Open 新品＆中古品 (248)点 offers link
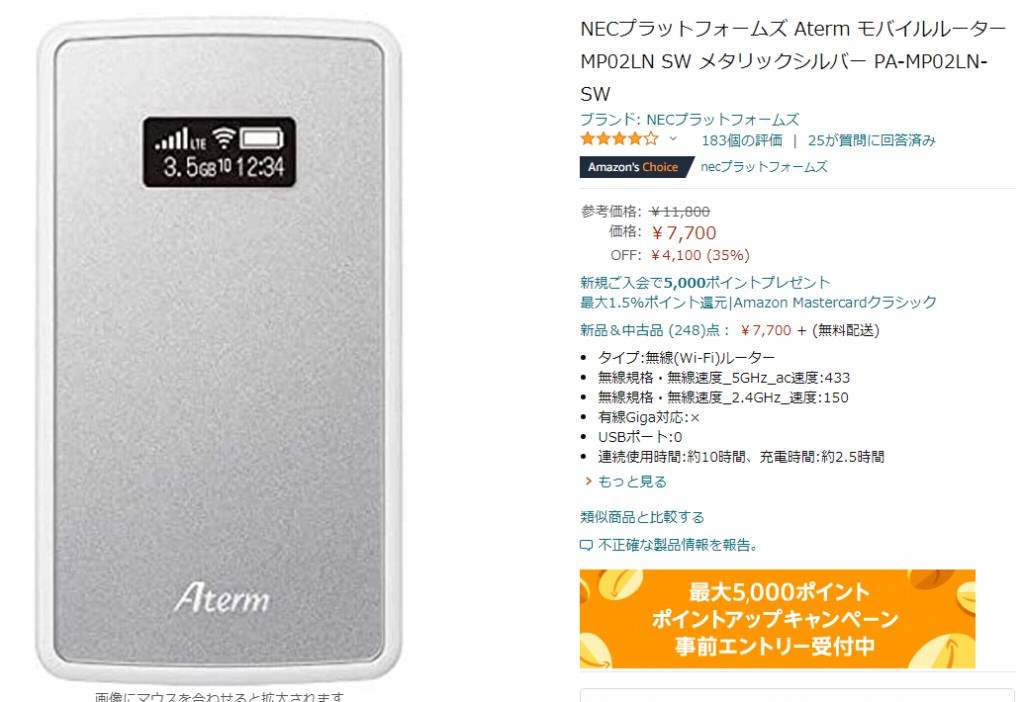The height and width of the screenshot is (702, 1024). [x=654, y=330]
